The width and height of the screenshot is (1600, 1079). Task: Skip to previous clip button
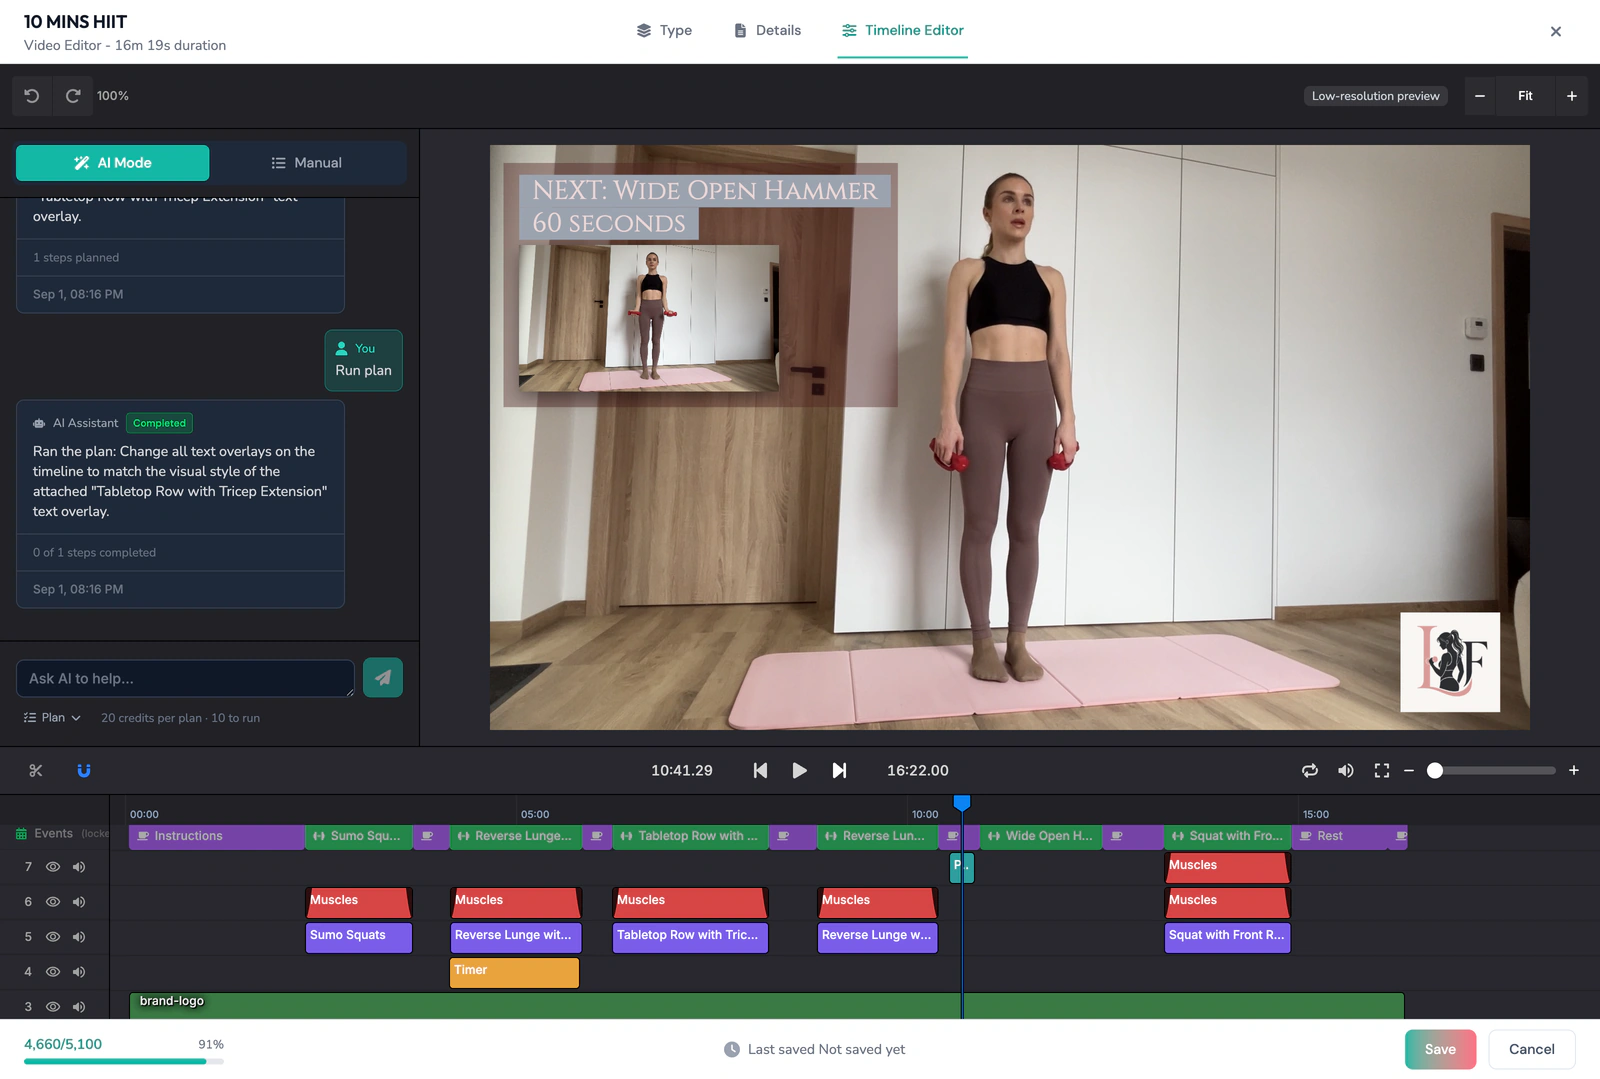tap(760, 770)
